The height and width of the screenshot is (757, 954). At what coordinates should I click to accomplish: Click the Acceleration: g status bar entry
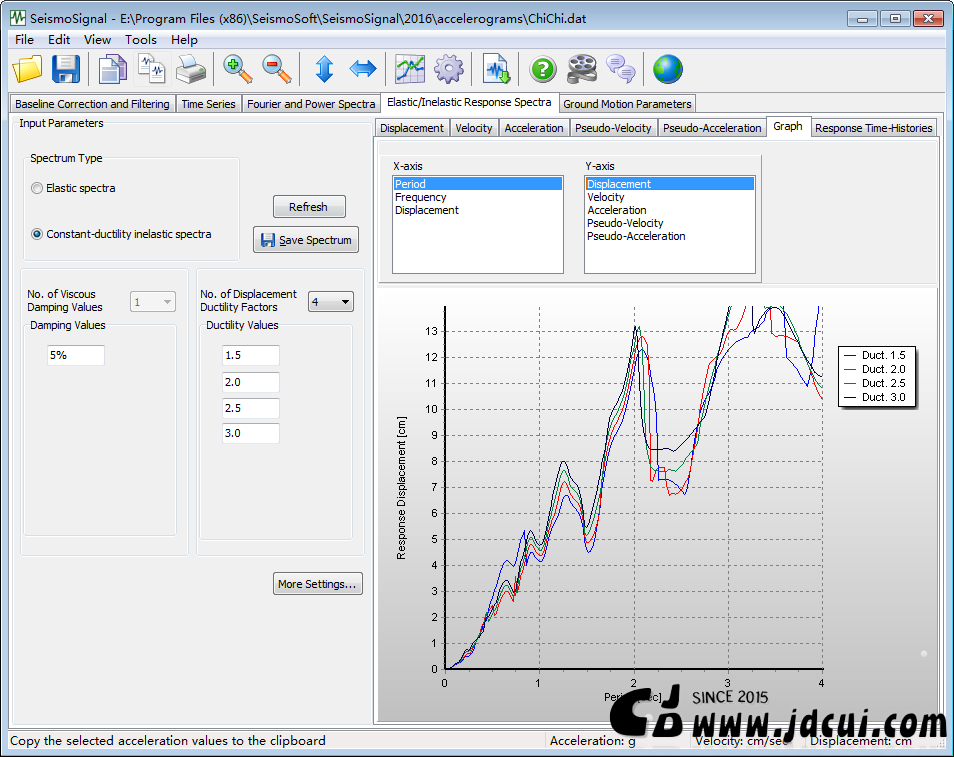tap(593, 741)
